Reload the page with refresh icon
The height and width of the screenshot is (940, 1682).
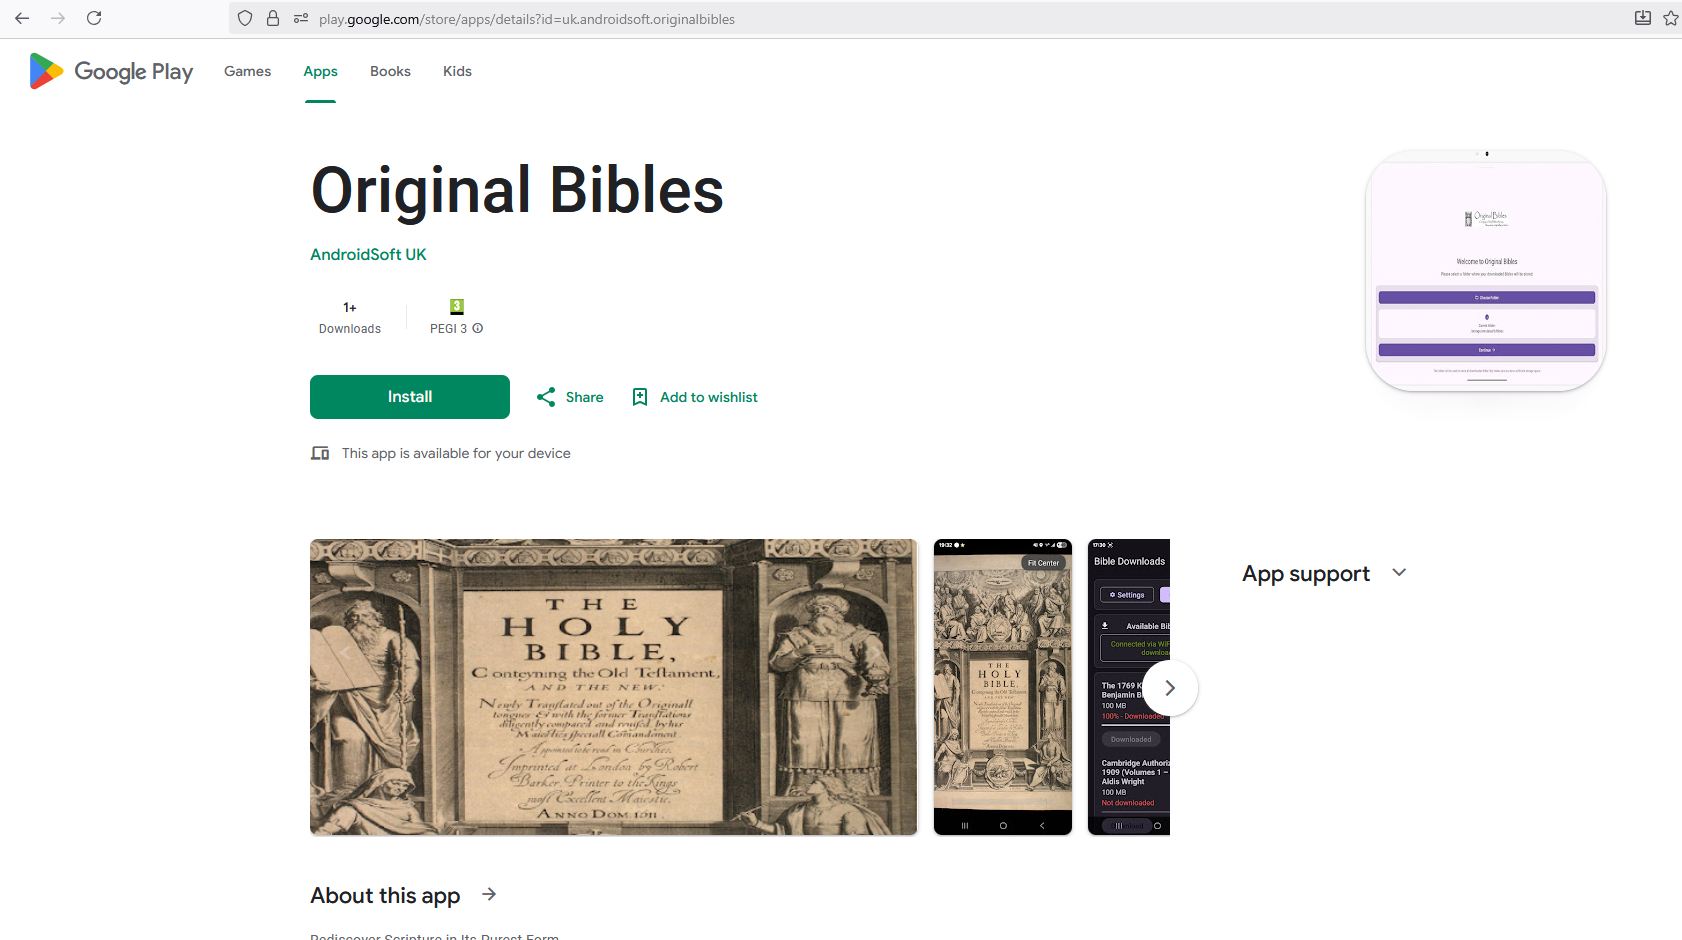tap(94, 18)
